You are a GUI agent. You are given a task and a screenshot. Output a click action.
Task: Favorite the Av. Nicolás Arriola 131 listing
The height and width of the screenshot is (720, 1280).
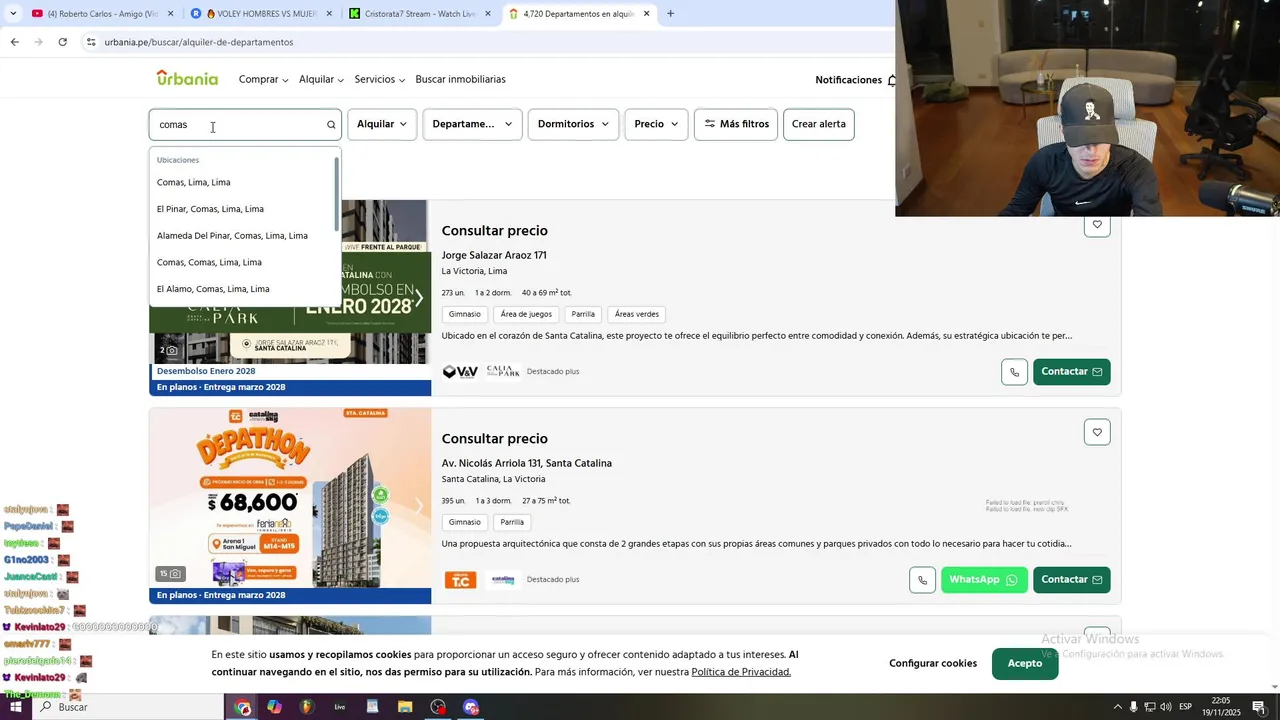pos(1097,432)
